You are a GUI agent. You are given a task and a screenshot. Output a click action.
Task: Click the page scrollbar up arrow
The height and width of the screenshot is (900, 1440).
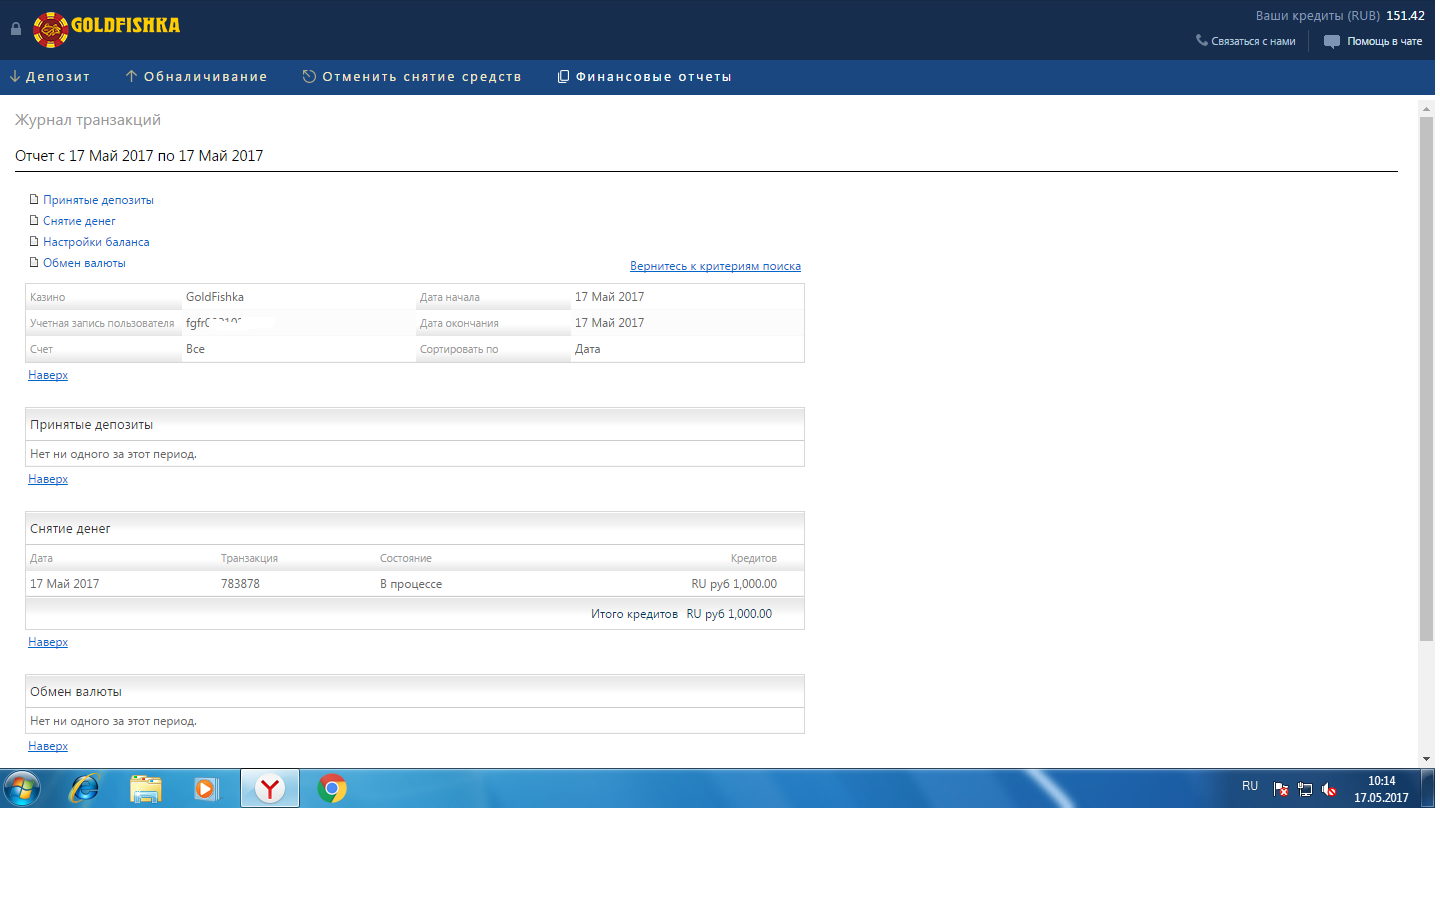tap(1426, 107)
